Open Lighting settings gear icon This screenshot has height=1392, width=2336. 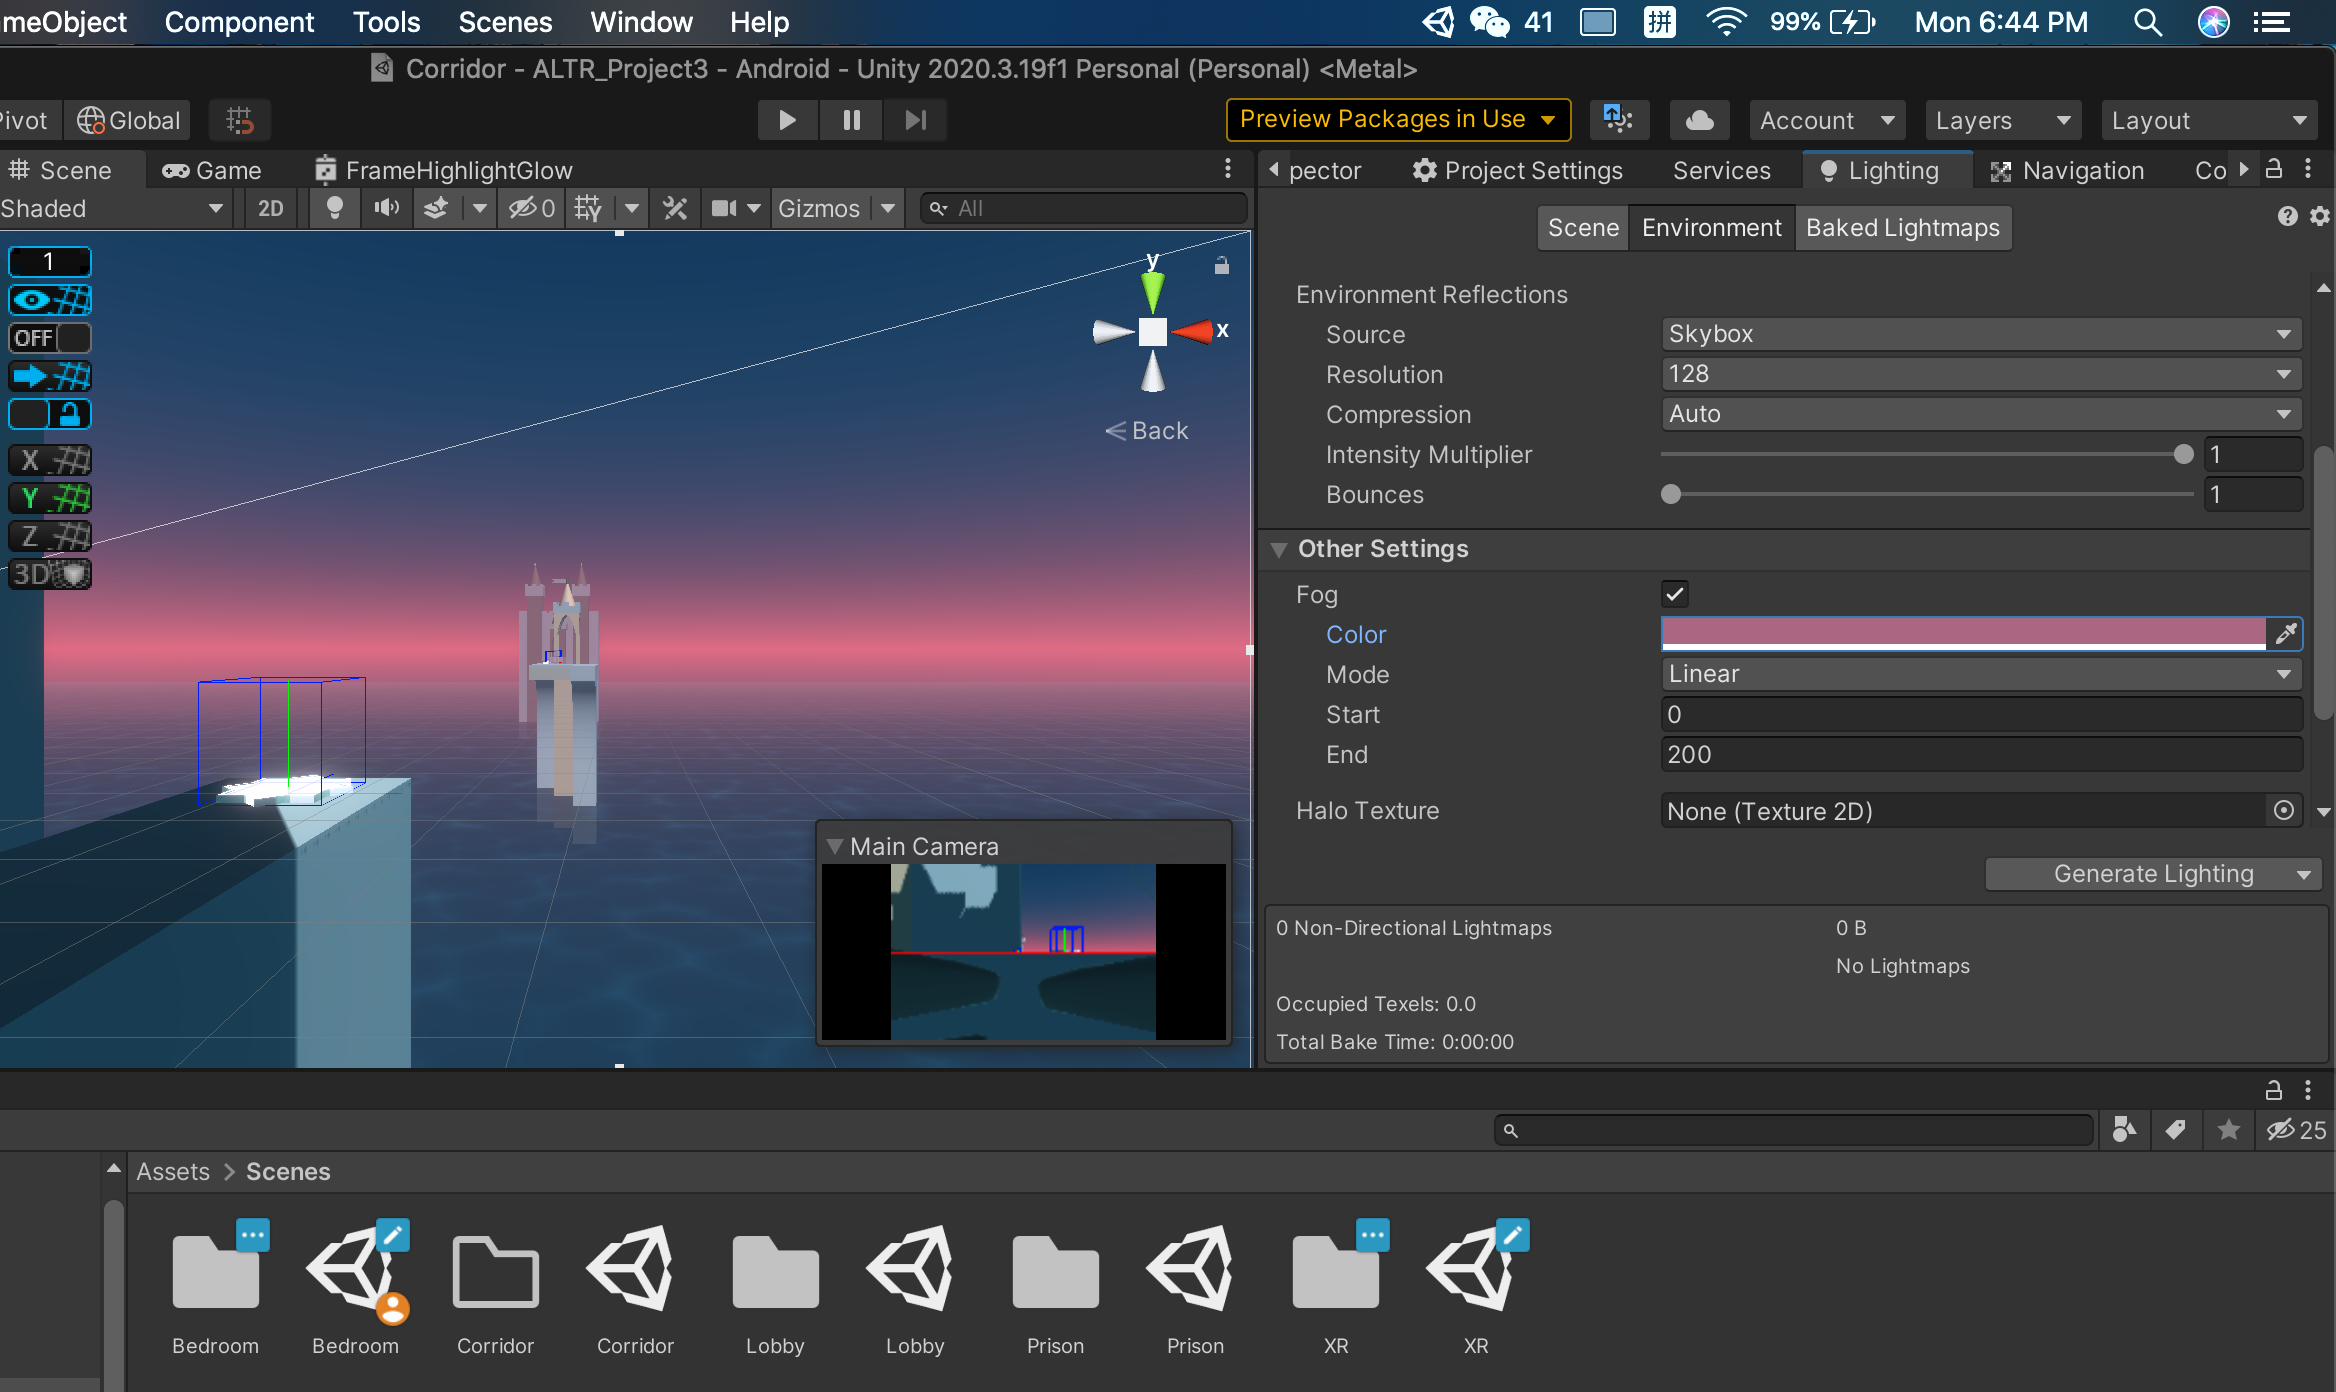point(2320,216)
